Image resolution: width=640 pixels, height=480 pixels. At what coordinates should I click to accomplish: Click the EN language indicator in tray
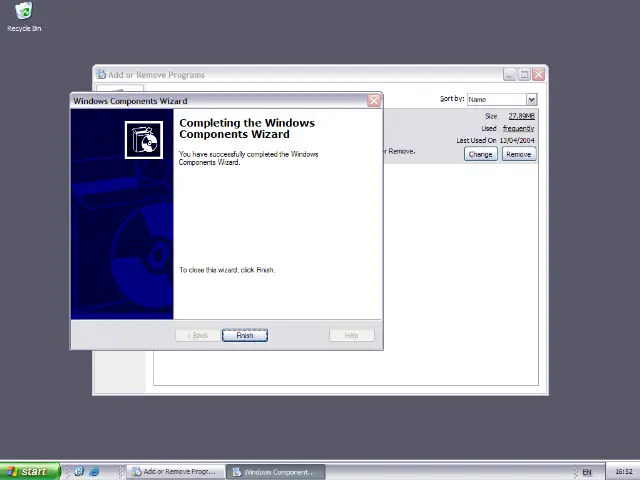[x=587, y=472]
